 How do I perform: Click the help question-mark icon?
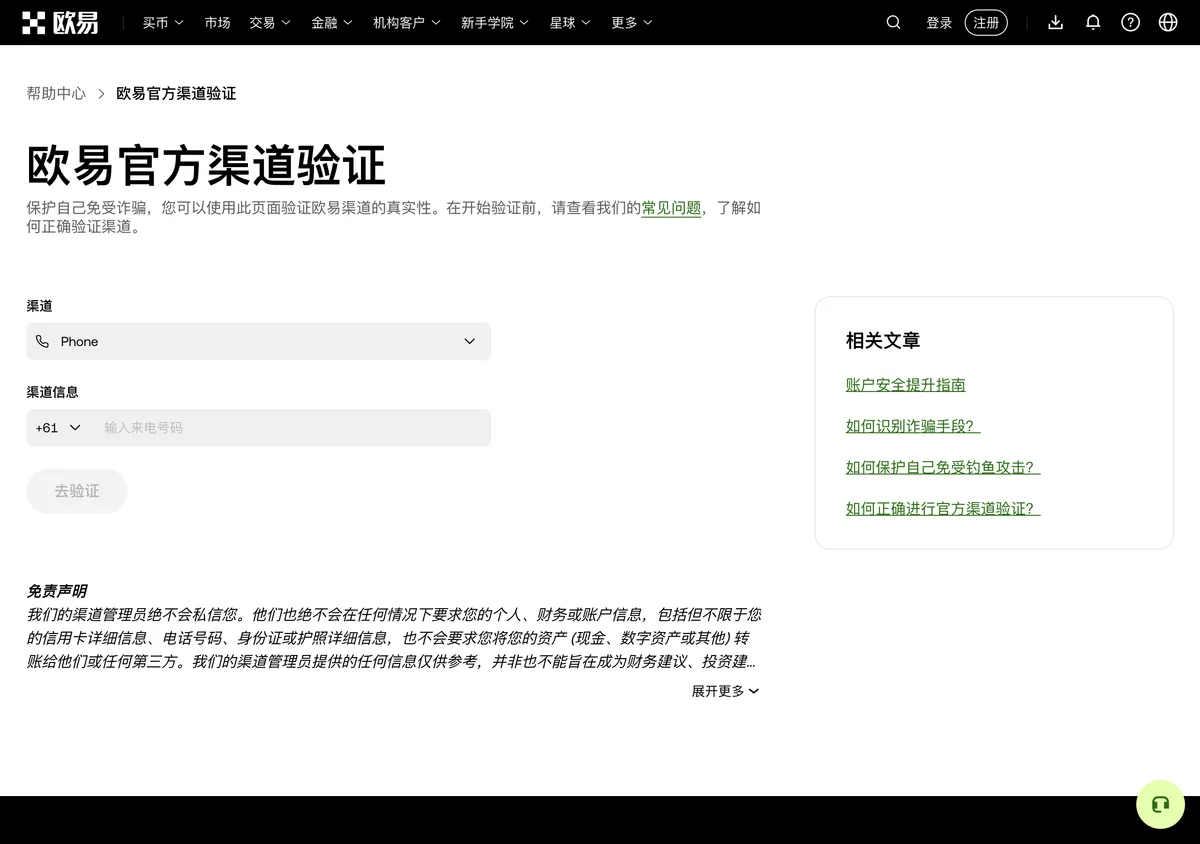tap(1130, 22)
